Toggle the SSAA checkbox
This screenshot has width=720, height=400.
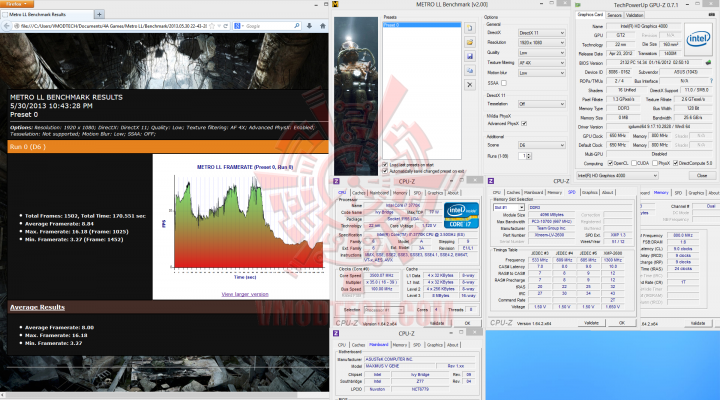coord(504,83)
